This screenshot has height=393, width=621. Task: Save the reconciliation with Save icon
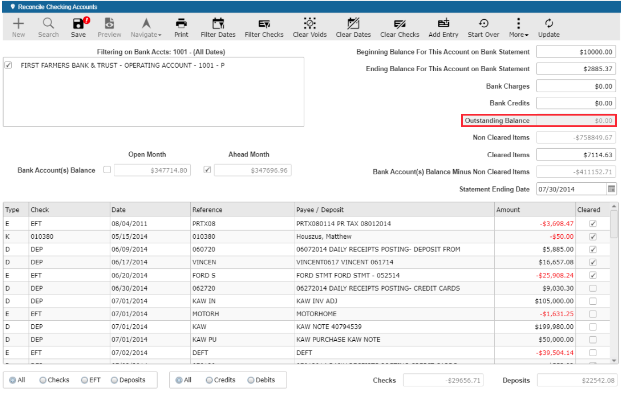(79, 27)
